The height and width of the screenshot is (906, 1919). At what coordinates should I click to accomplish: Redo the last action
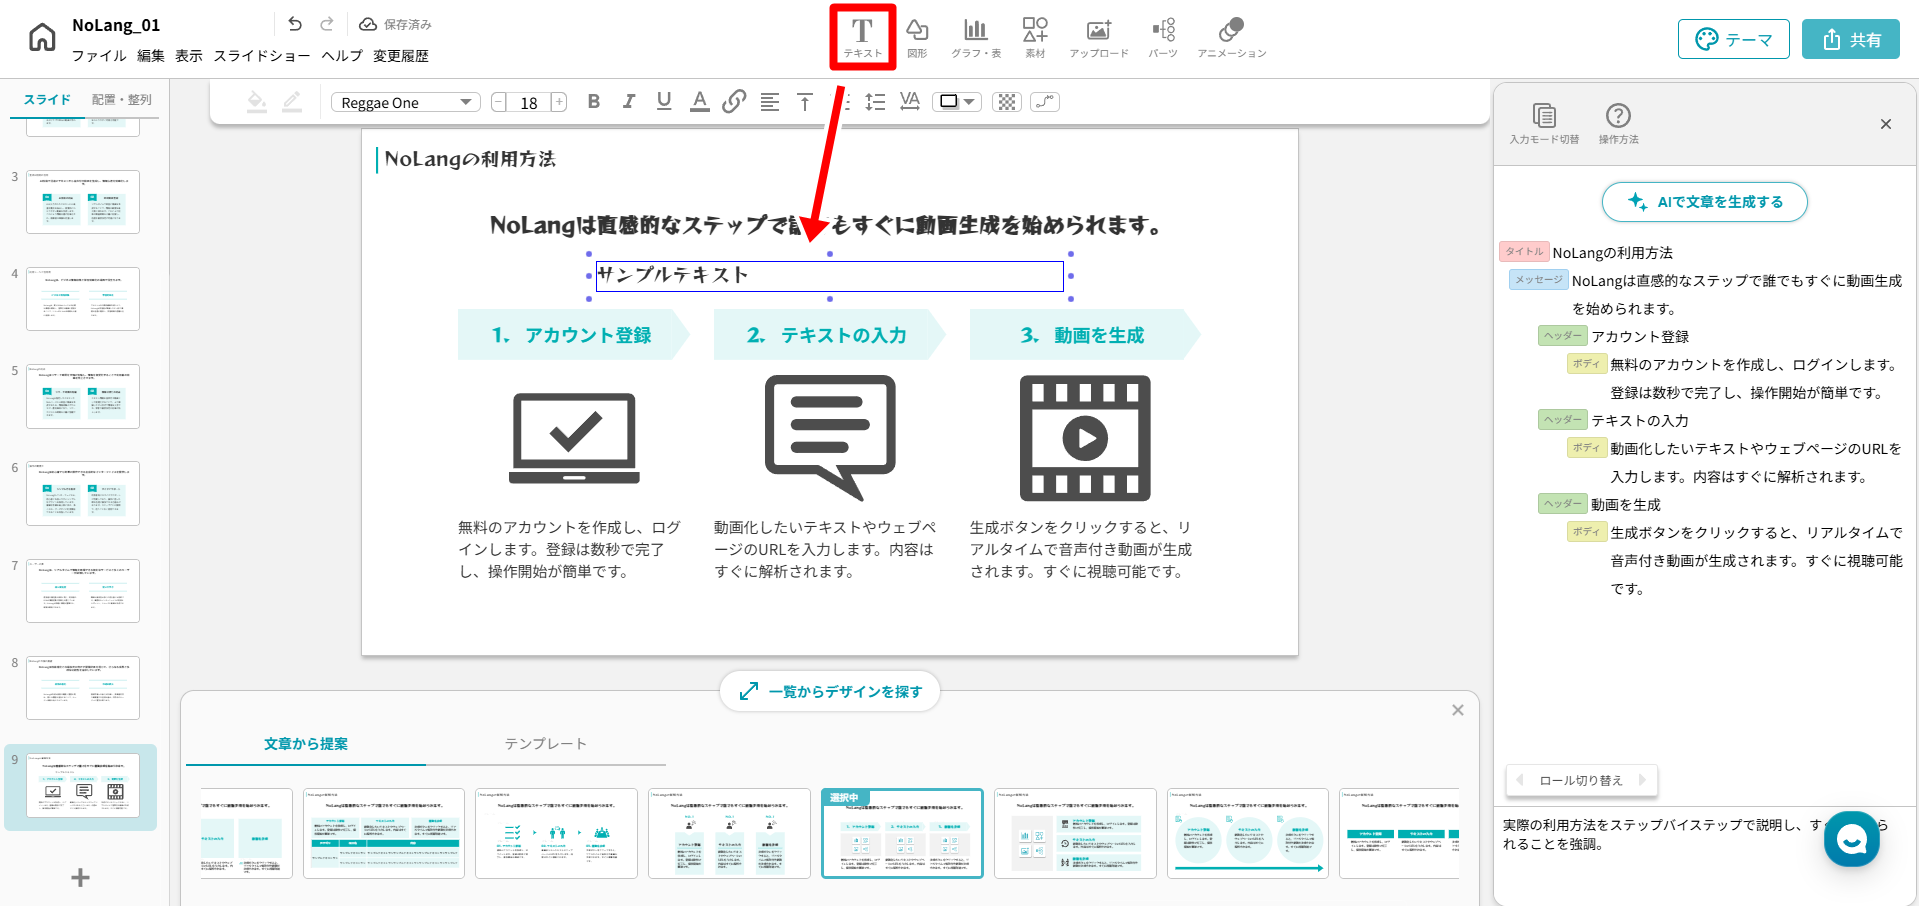point(327,24)
